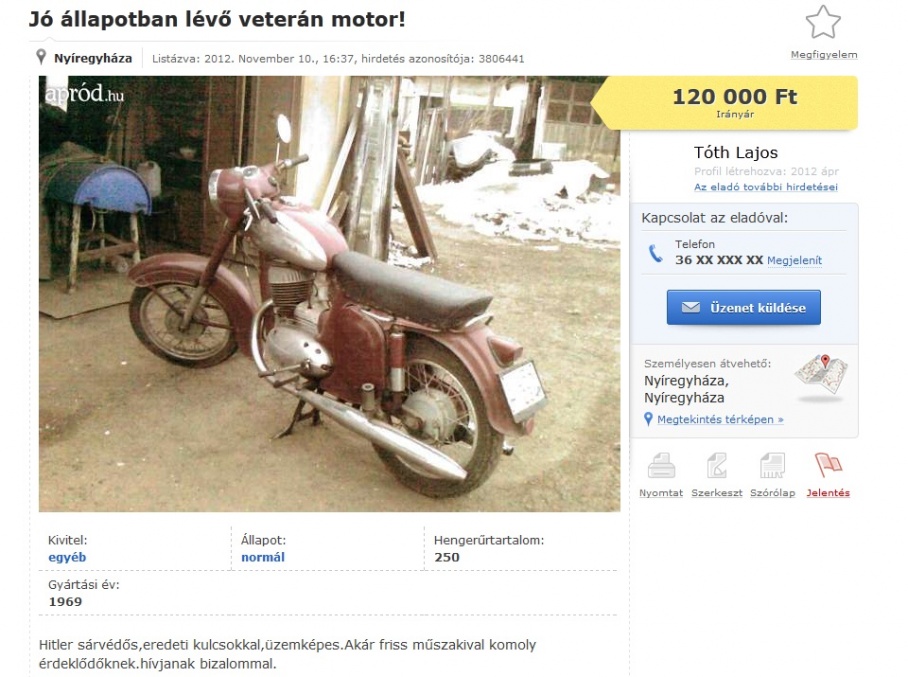Click the Megfigyelem star icon
The image size is (908, 677).
[823, 23]
